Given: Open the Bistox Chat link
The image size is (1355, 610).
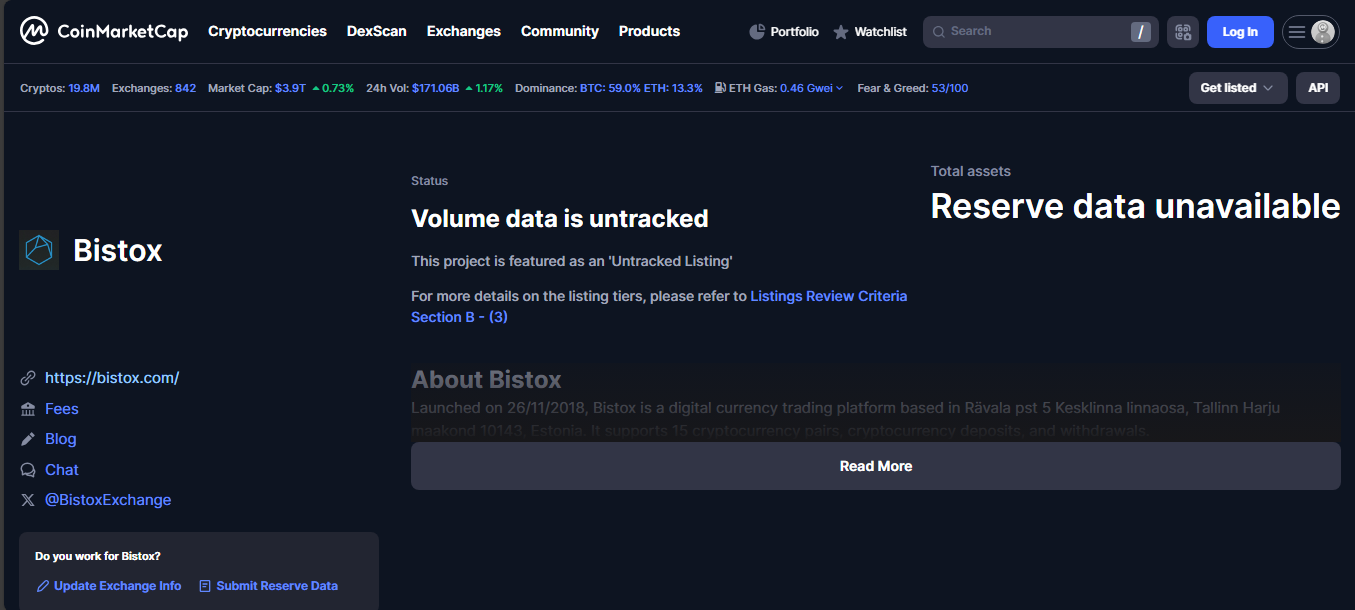Looking at the screenshot, I should 61,470.
